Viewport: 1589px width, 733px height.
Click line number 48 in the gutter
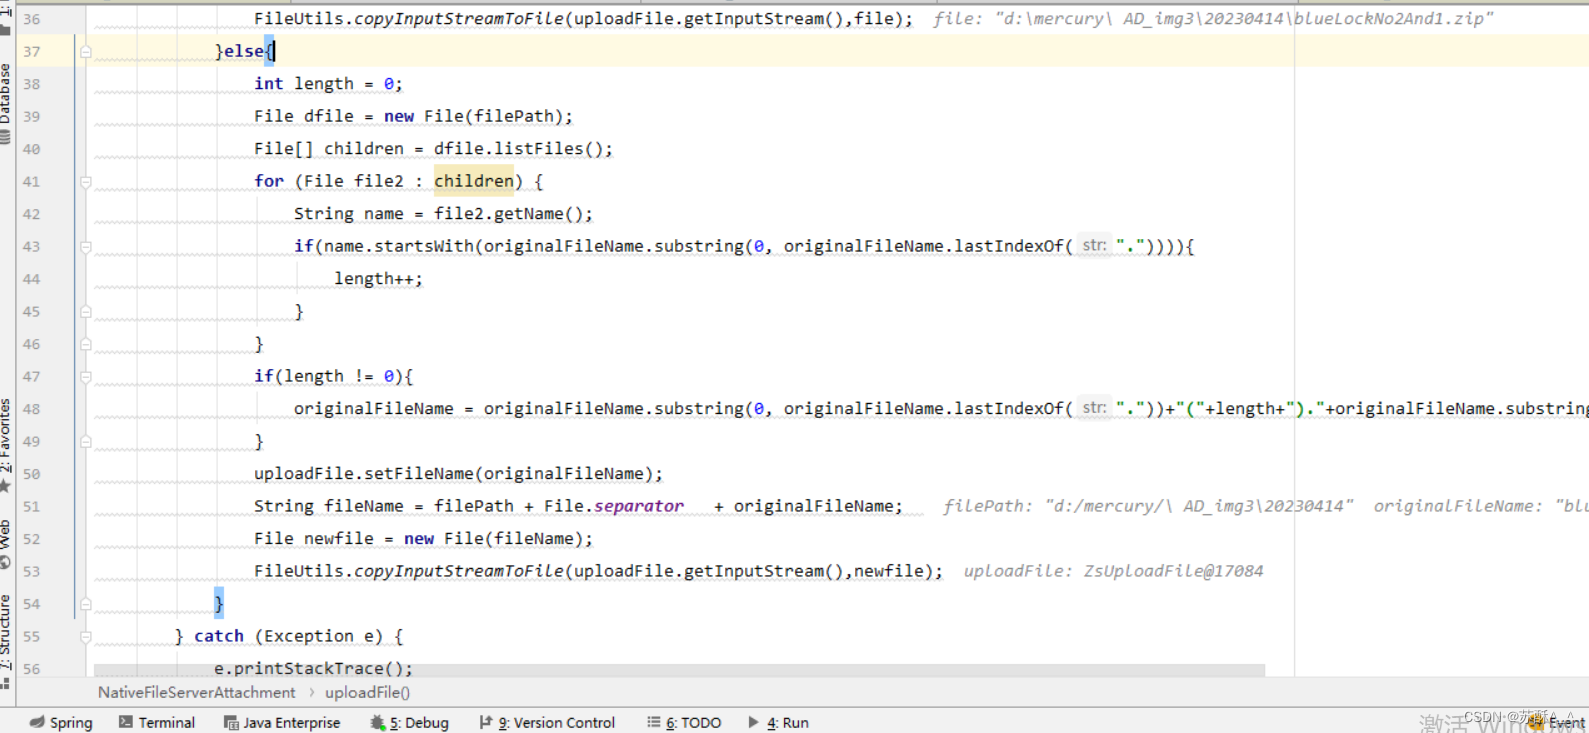point(32,409)
